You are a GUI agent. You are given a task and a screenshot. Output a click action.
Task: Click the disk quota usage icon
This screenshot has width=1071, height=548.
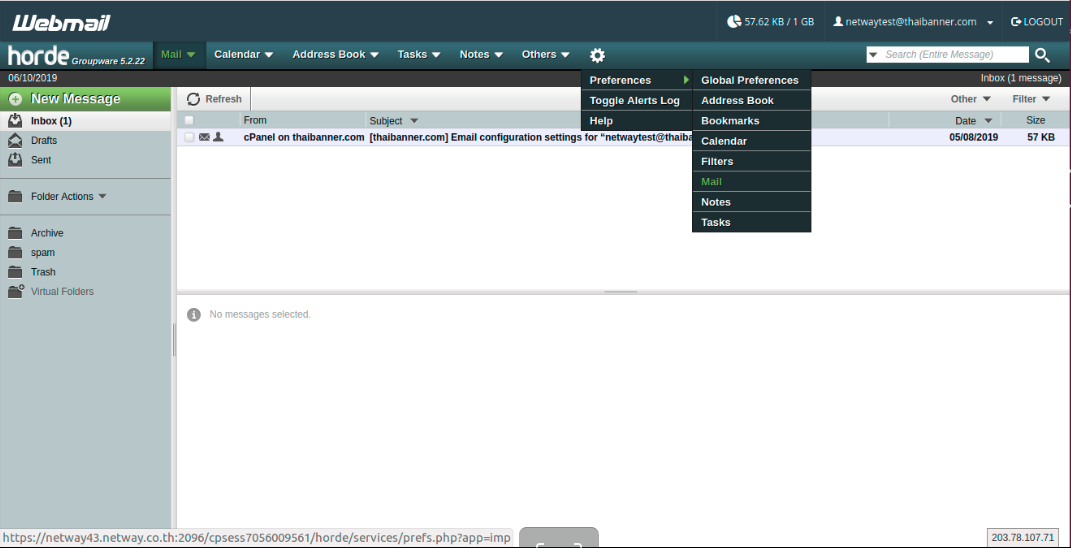(x=734, y=21)
